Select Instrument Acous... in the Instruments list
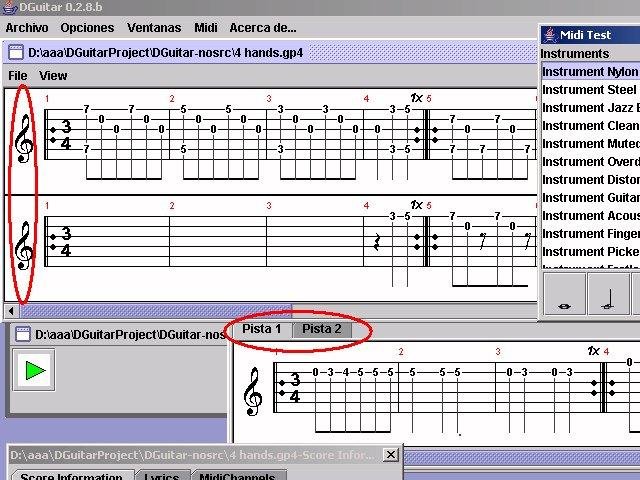 coord(591,216)
